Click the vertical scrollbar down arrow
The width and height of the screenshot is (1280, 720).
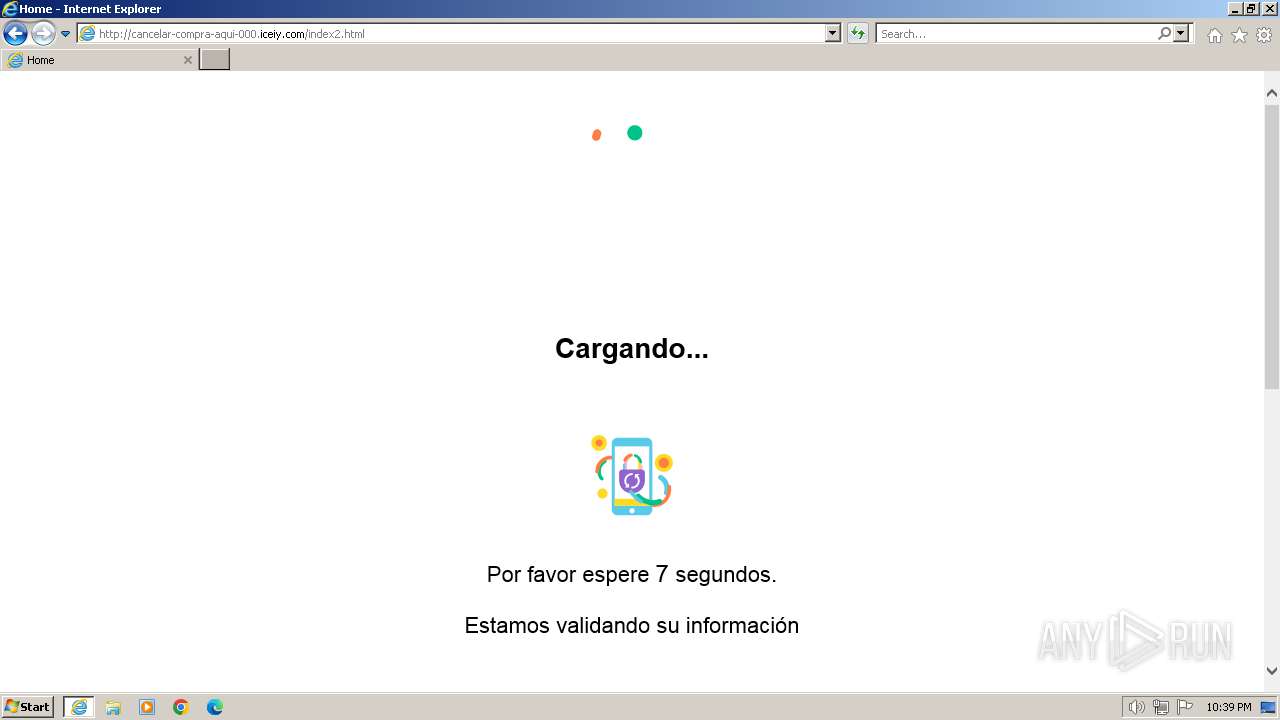(x=1272, y=671)
